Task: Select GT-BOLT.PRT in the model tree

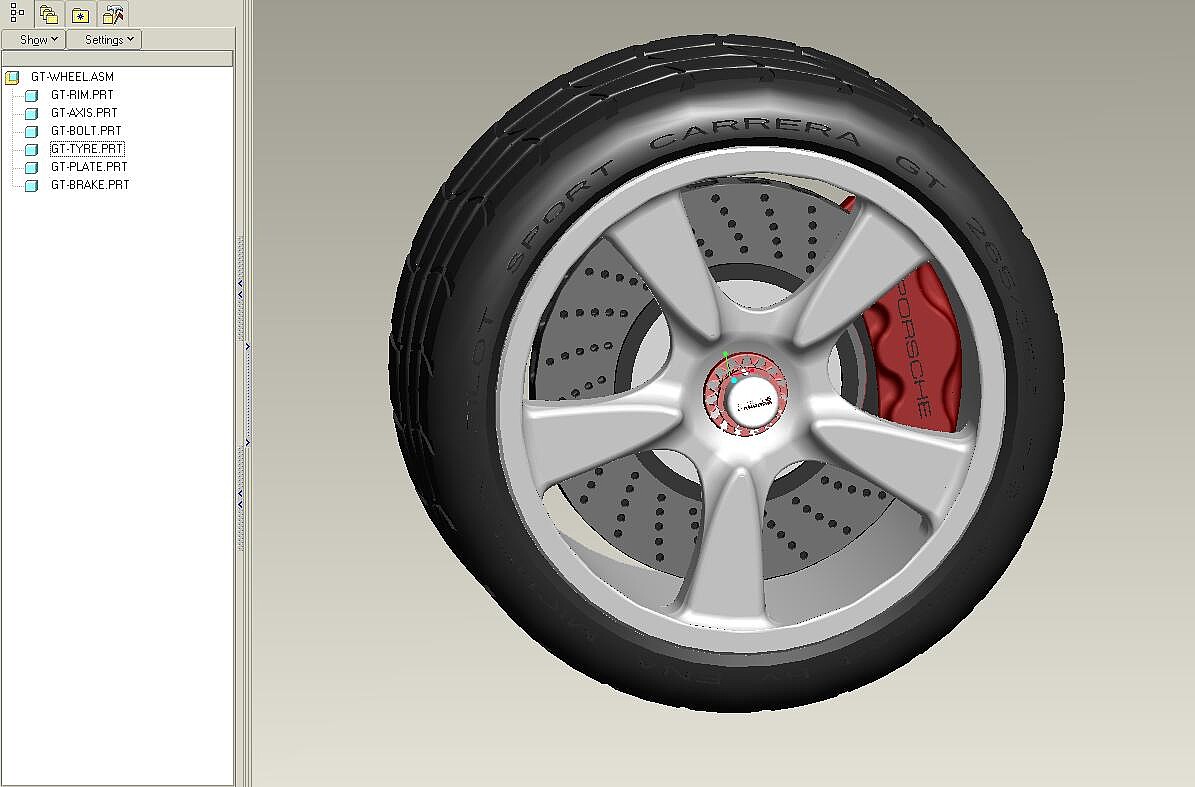Action: tap(86, 130)
